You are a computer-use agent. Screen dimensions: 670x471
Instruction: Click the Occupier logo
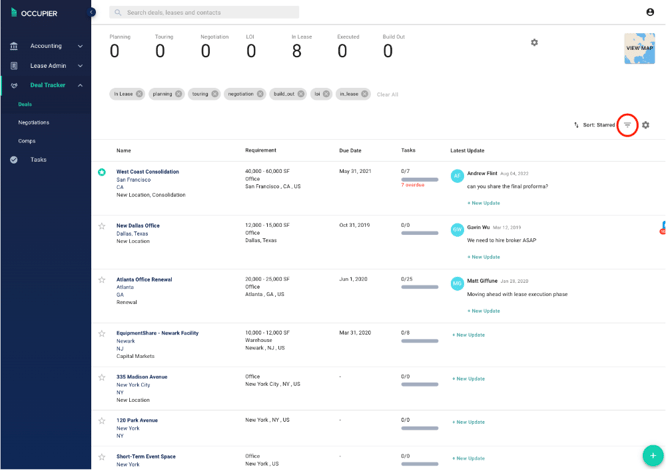34,13
